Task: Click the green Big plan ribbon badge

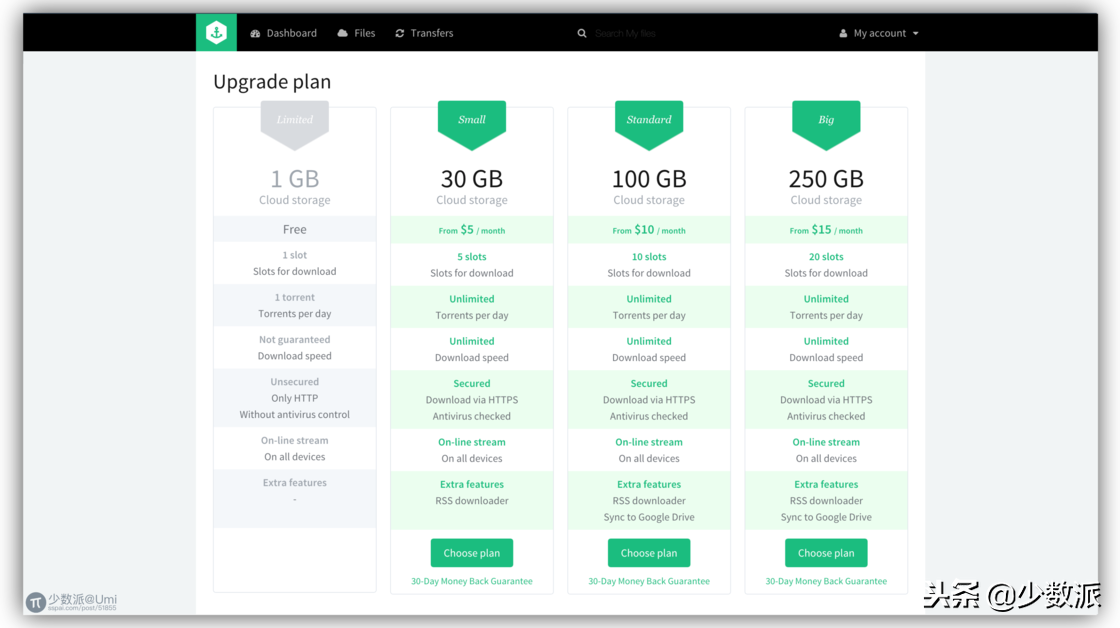Action: (x=826, y=122)
